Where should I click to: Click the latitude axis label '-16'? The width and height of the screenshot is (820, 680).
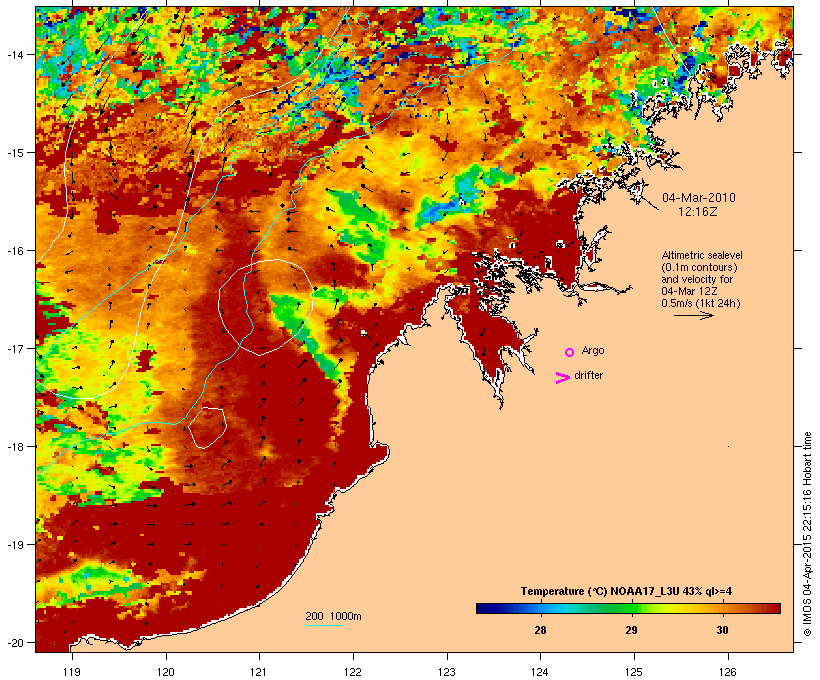(14, 251)
